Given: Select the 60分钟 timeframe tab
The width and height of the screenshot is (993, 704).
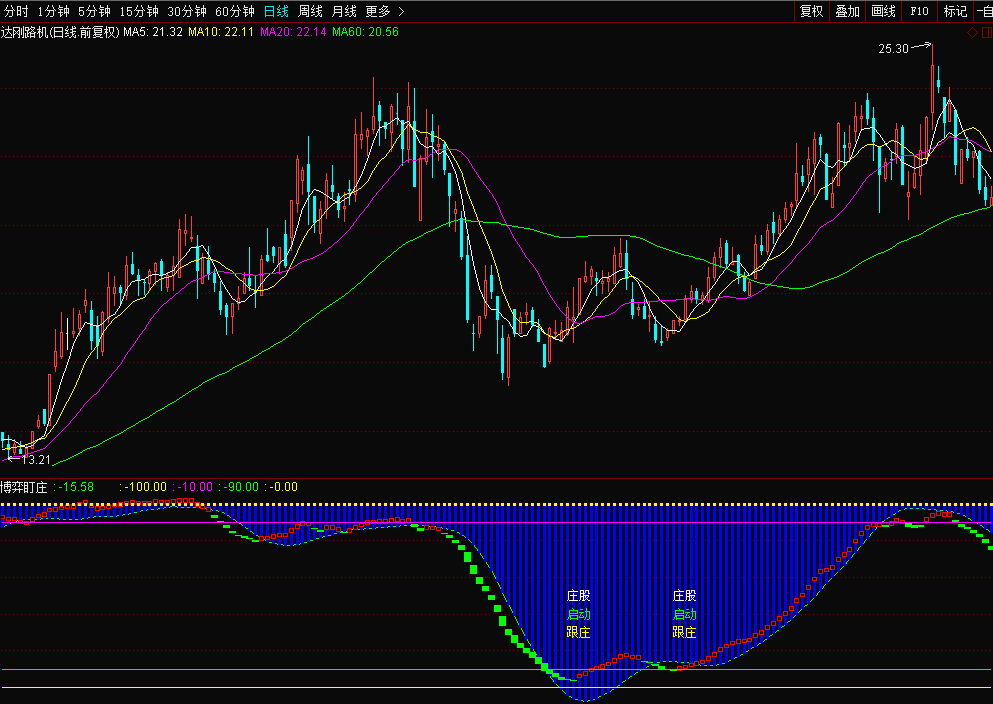Looking at the screenshot, I should pos(234,11).
